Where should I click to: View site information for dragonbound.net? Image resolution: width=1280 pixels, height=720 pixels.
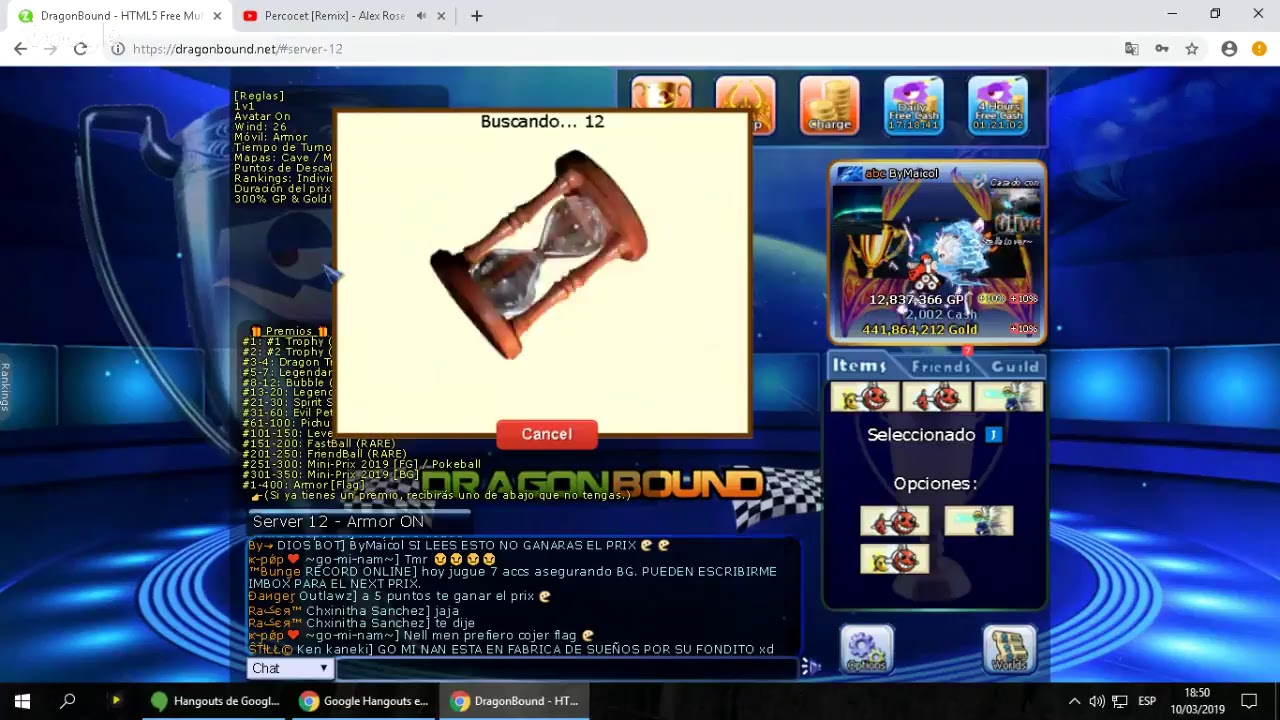[x=117, y=49]
